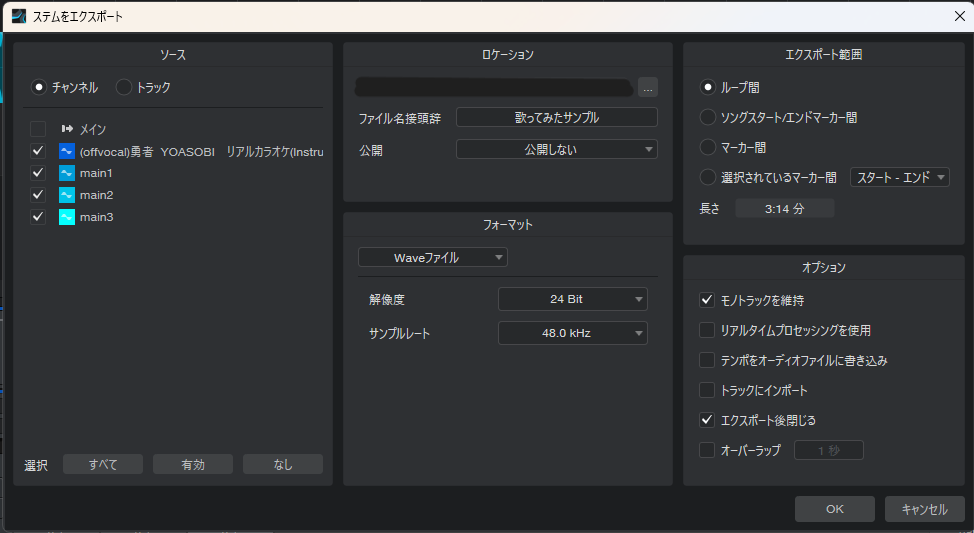Click the export location path field
The image size is (974, 533).
pos(494,88)
